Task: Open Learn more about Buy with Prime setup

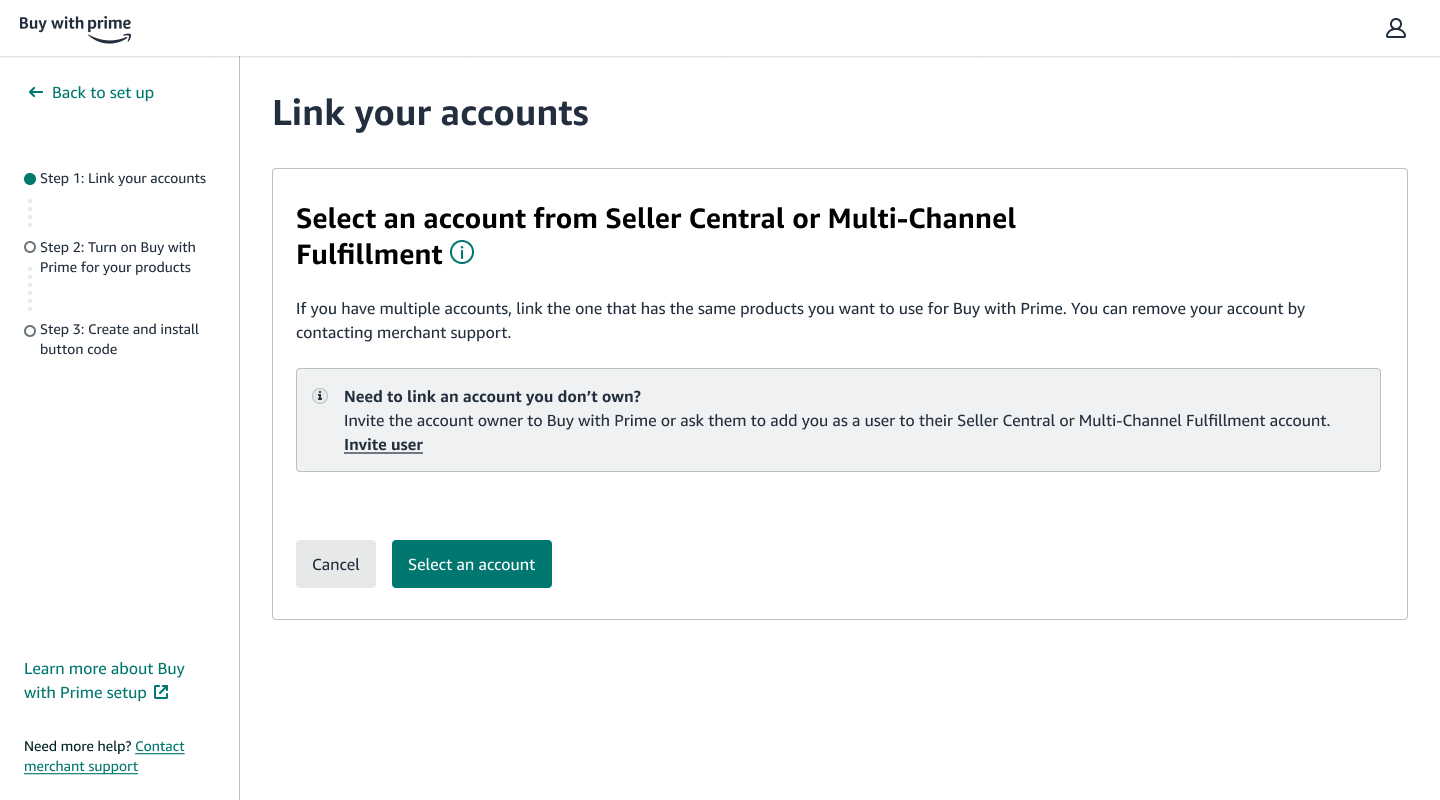Action: 104,680
